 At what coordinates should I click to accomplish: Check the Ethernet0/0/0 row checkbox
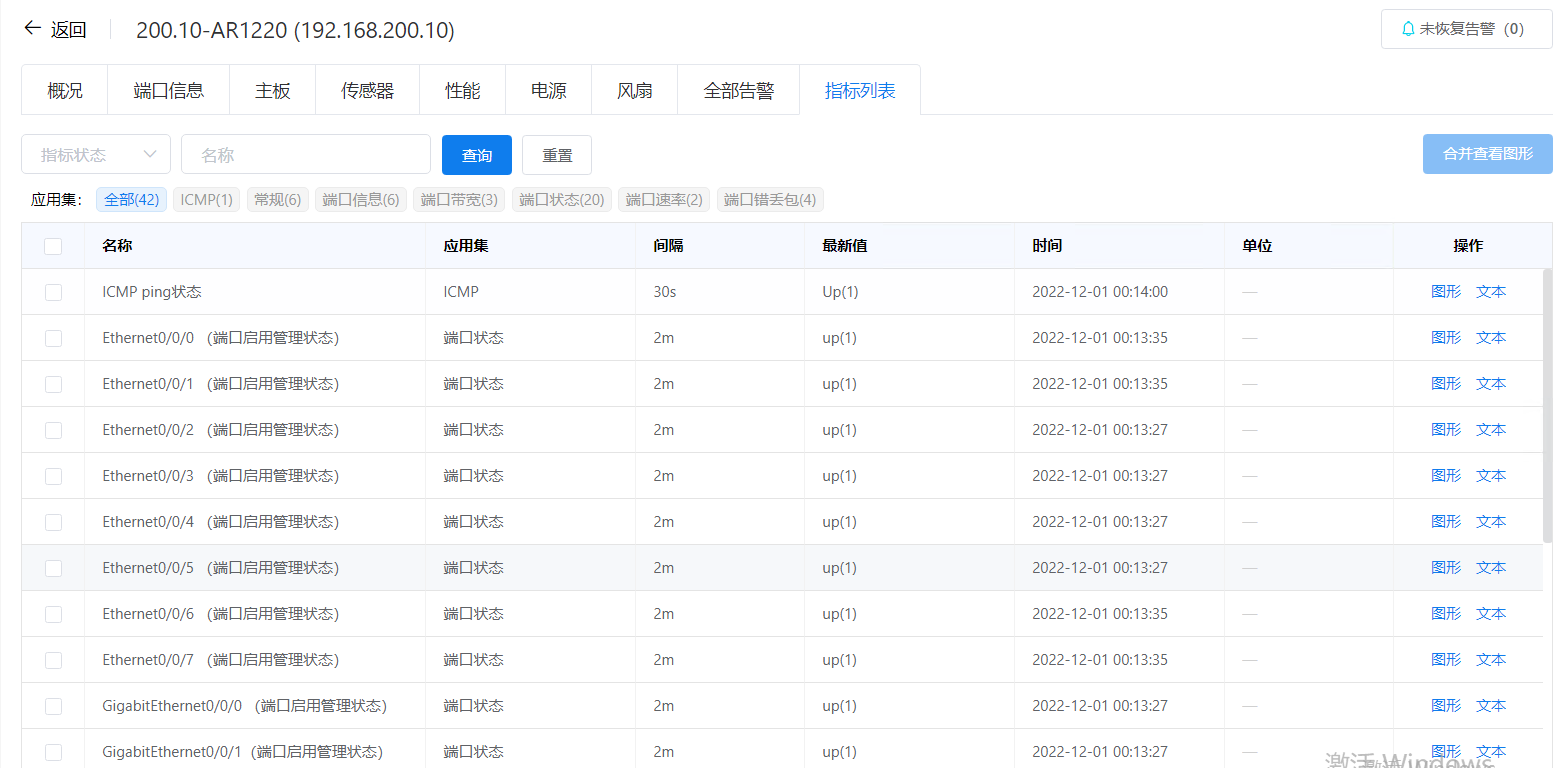click(x=53, y=338)
